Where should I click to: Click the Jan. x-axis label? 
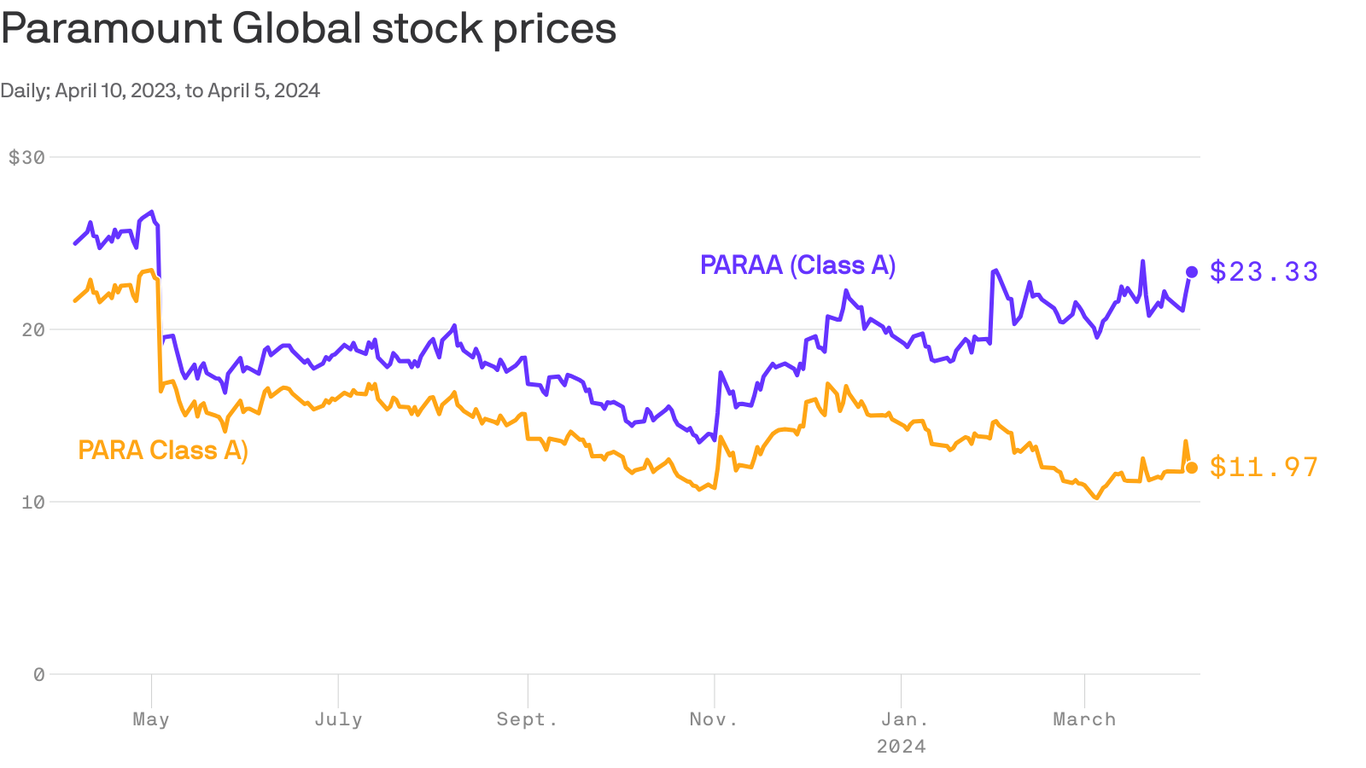(x=901, y=720)
